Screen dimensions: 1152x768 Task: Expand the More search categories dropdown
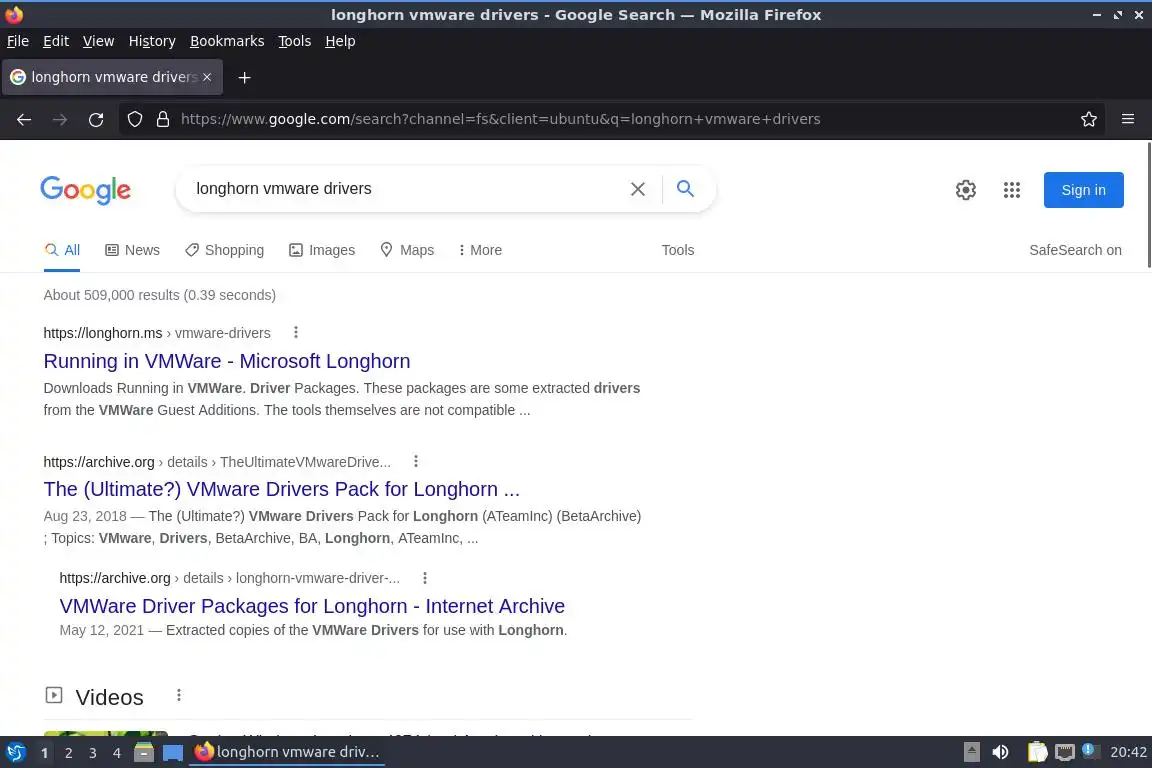click(x=480, y=250)
